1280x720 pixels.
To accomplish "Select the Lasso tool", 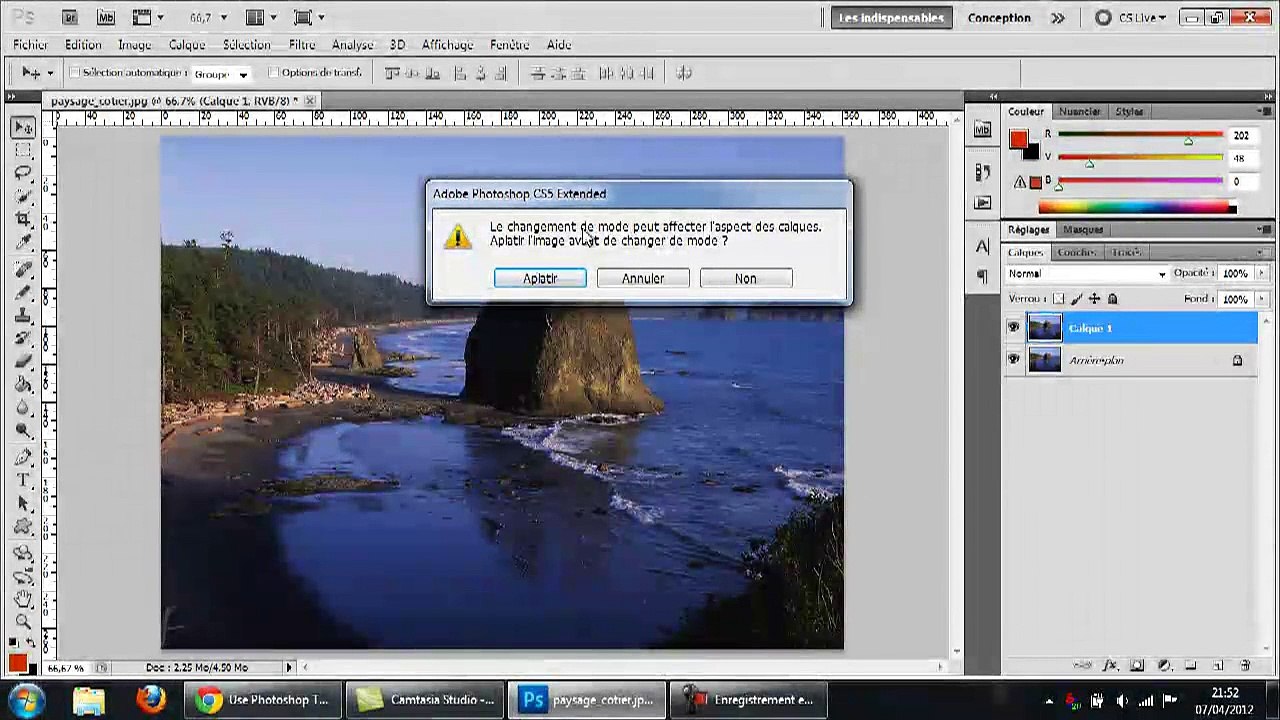I will point(23,174).
